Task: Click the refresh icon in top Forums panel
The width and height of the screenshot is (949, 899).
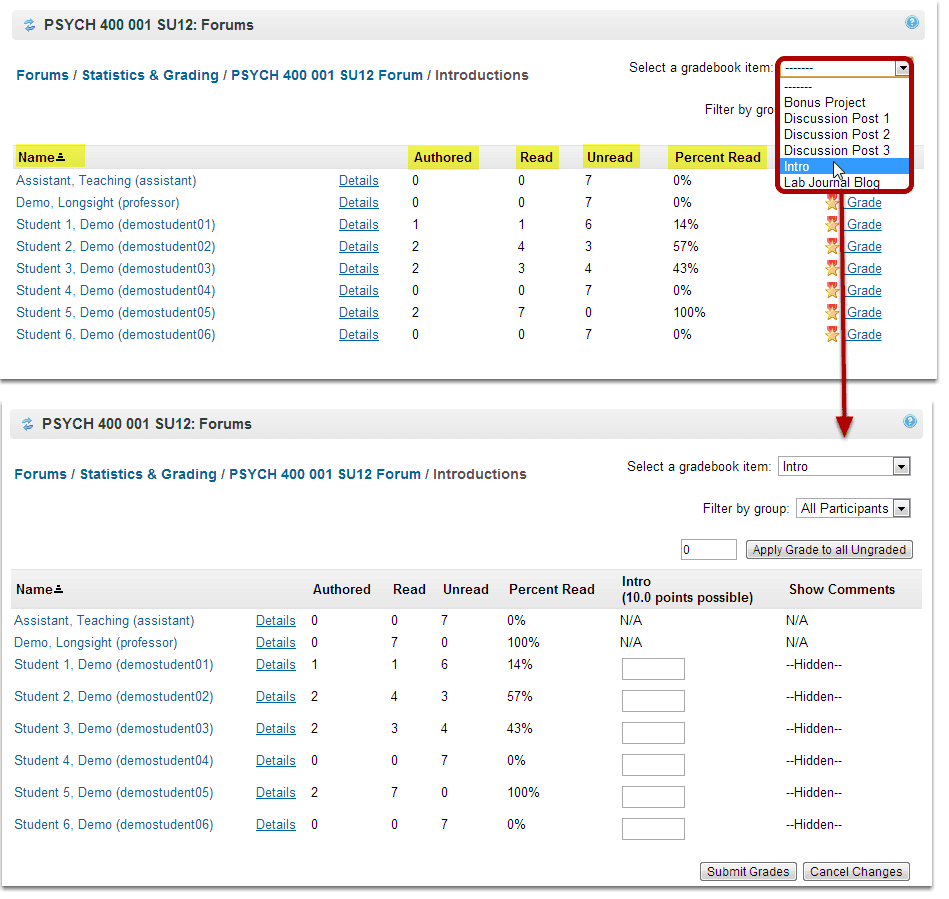Action: 29,25
